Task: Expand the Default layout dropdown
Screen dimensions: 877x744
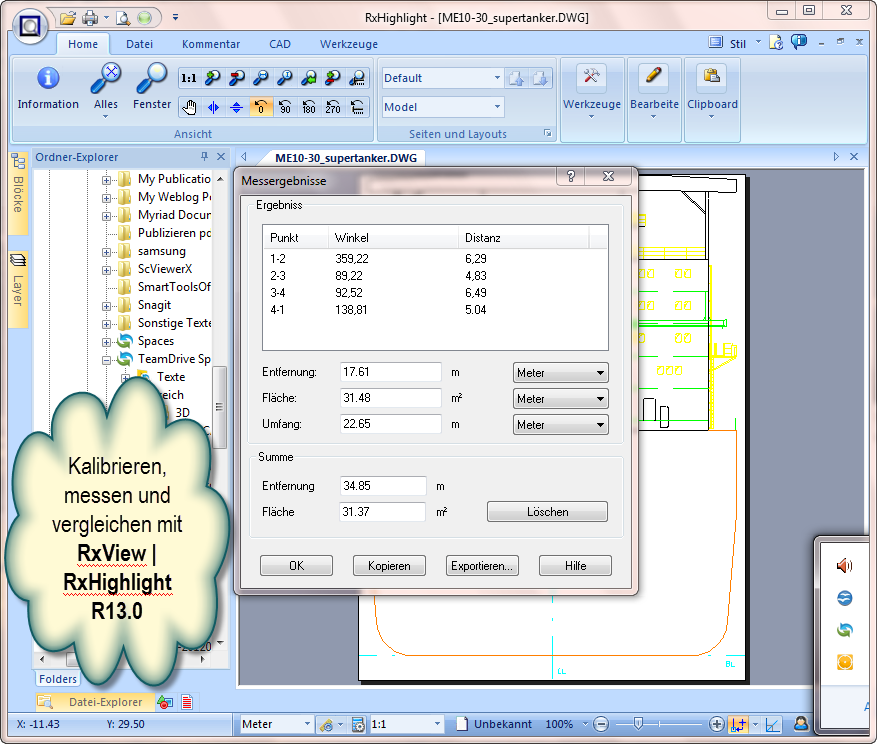Action: 497,78
